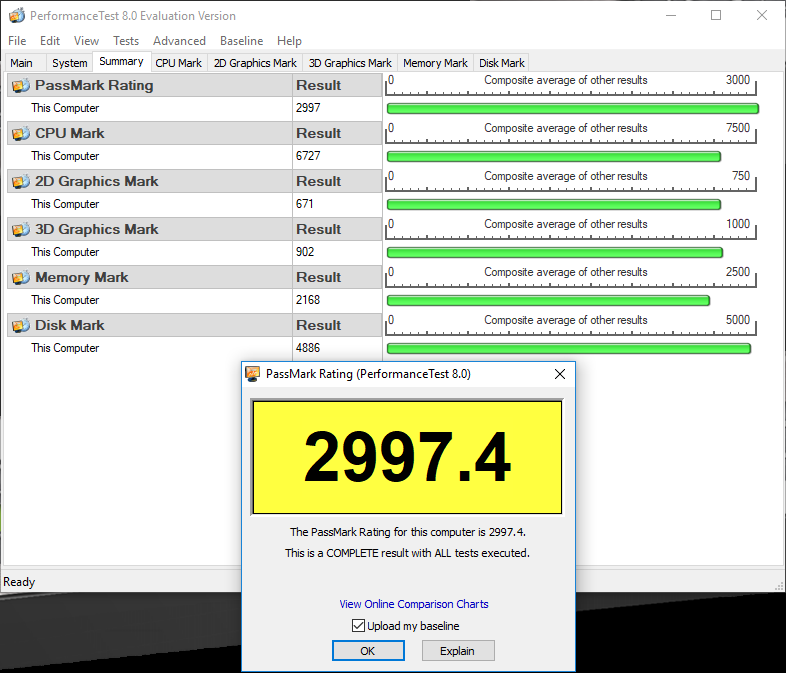Click the 3D Graphics Mark green bar
Screen dimensions: 786x673
554,253
